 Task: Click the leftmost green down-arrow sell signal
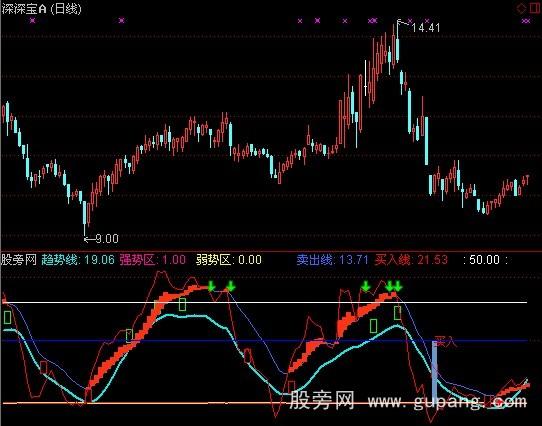pyautogui.click(x=212, y=286)
